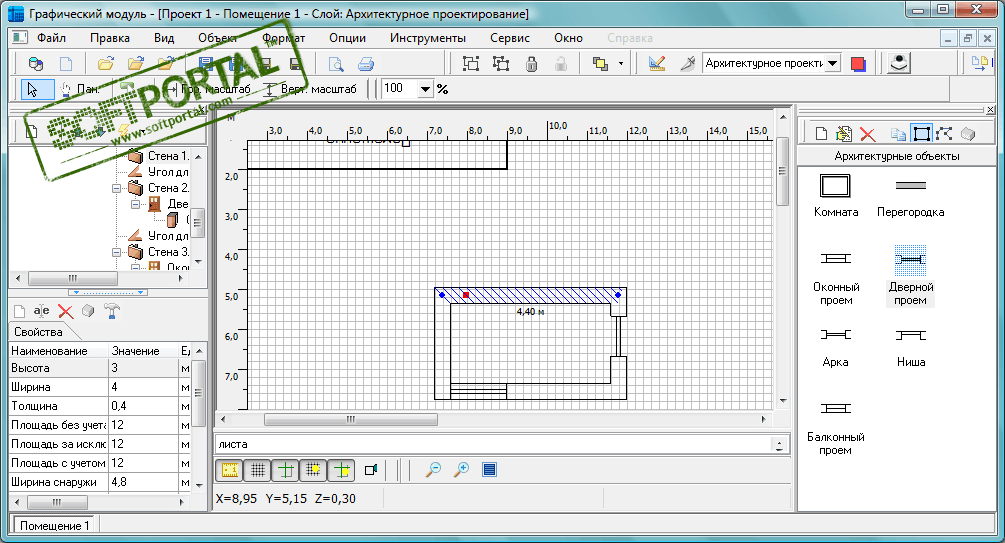1005x543 pixels.
Task: Click the red node on the hatched wall
Action: [466, 295]
